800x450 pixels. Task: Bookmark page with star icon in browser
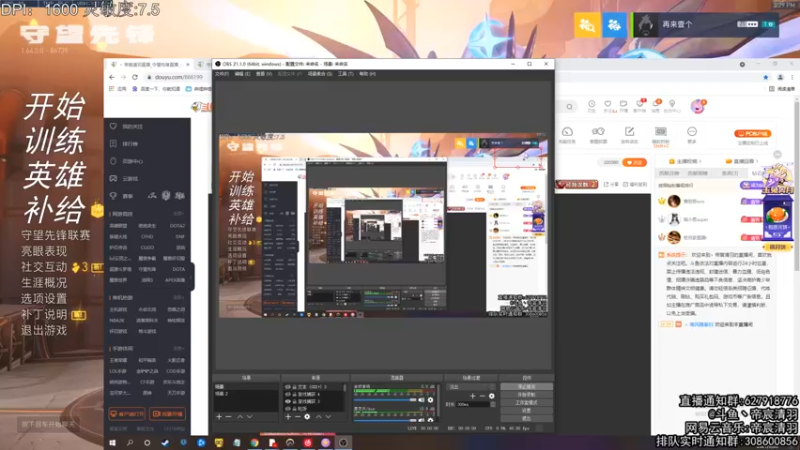(x=766, y=78)
